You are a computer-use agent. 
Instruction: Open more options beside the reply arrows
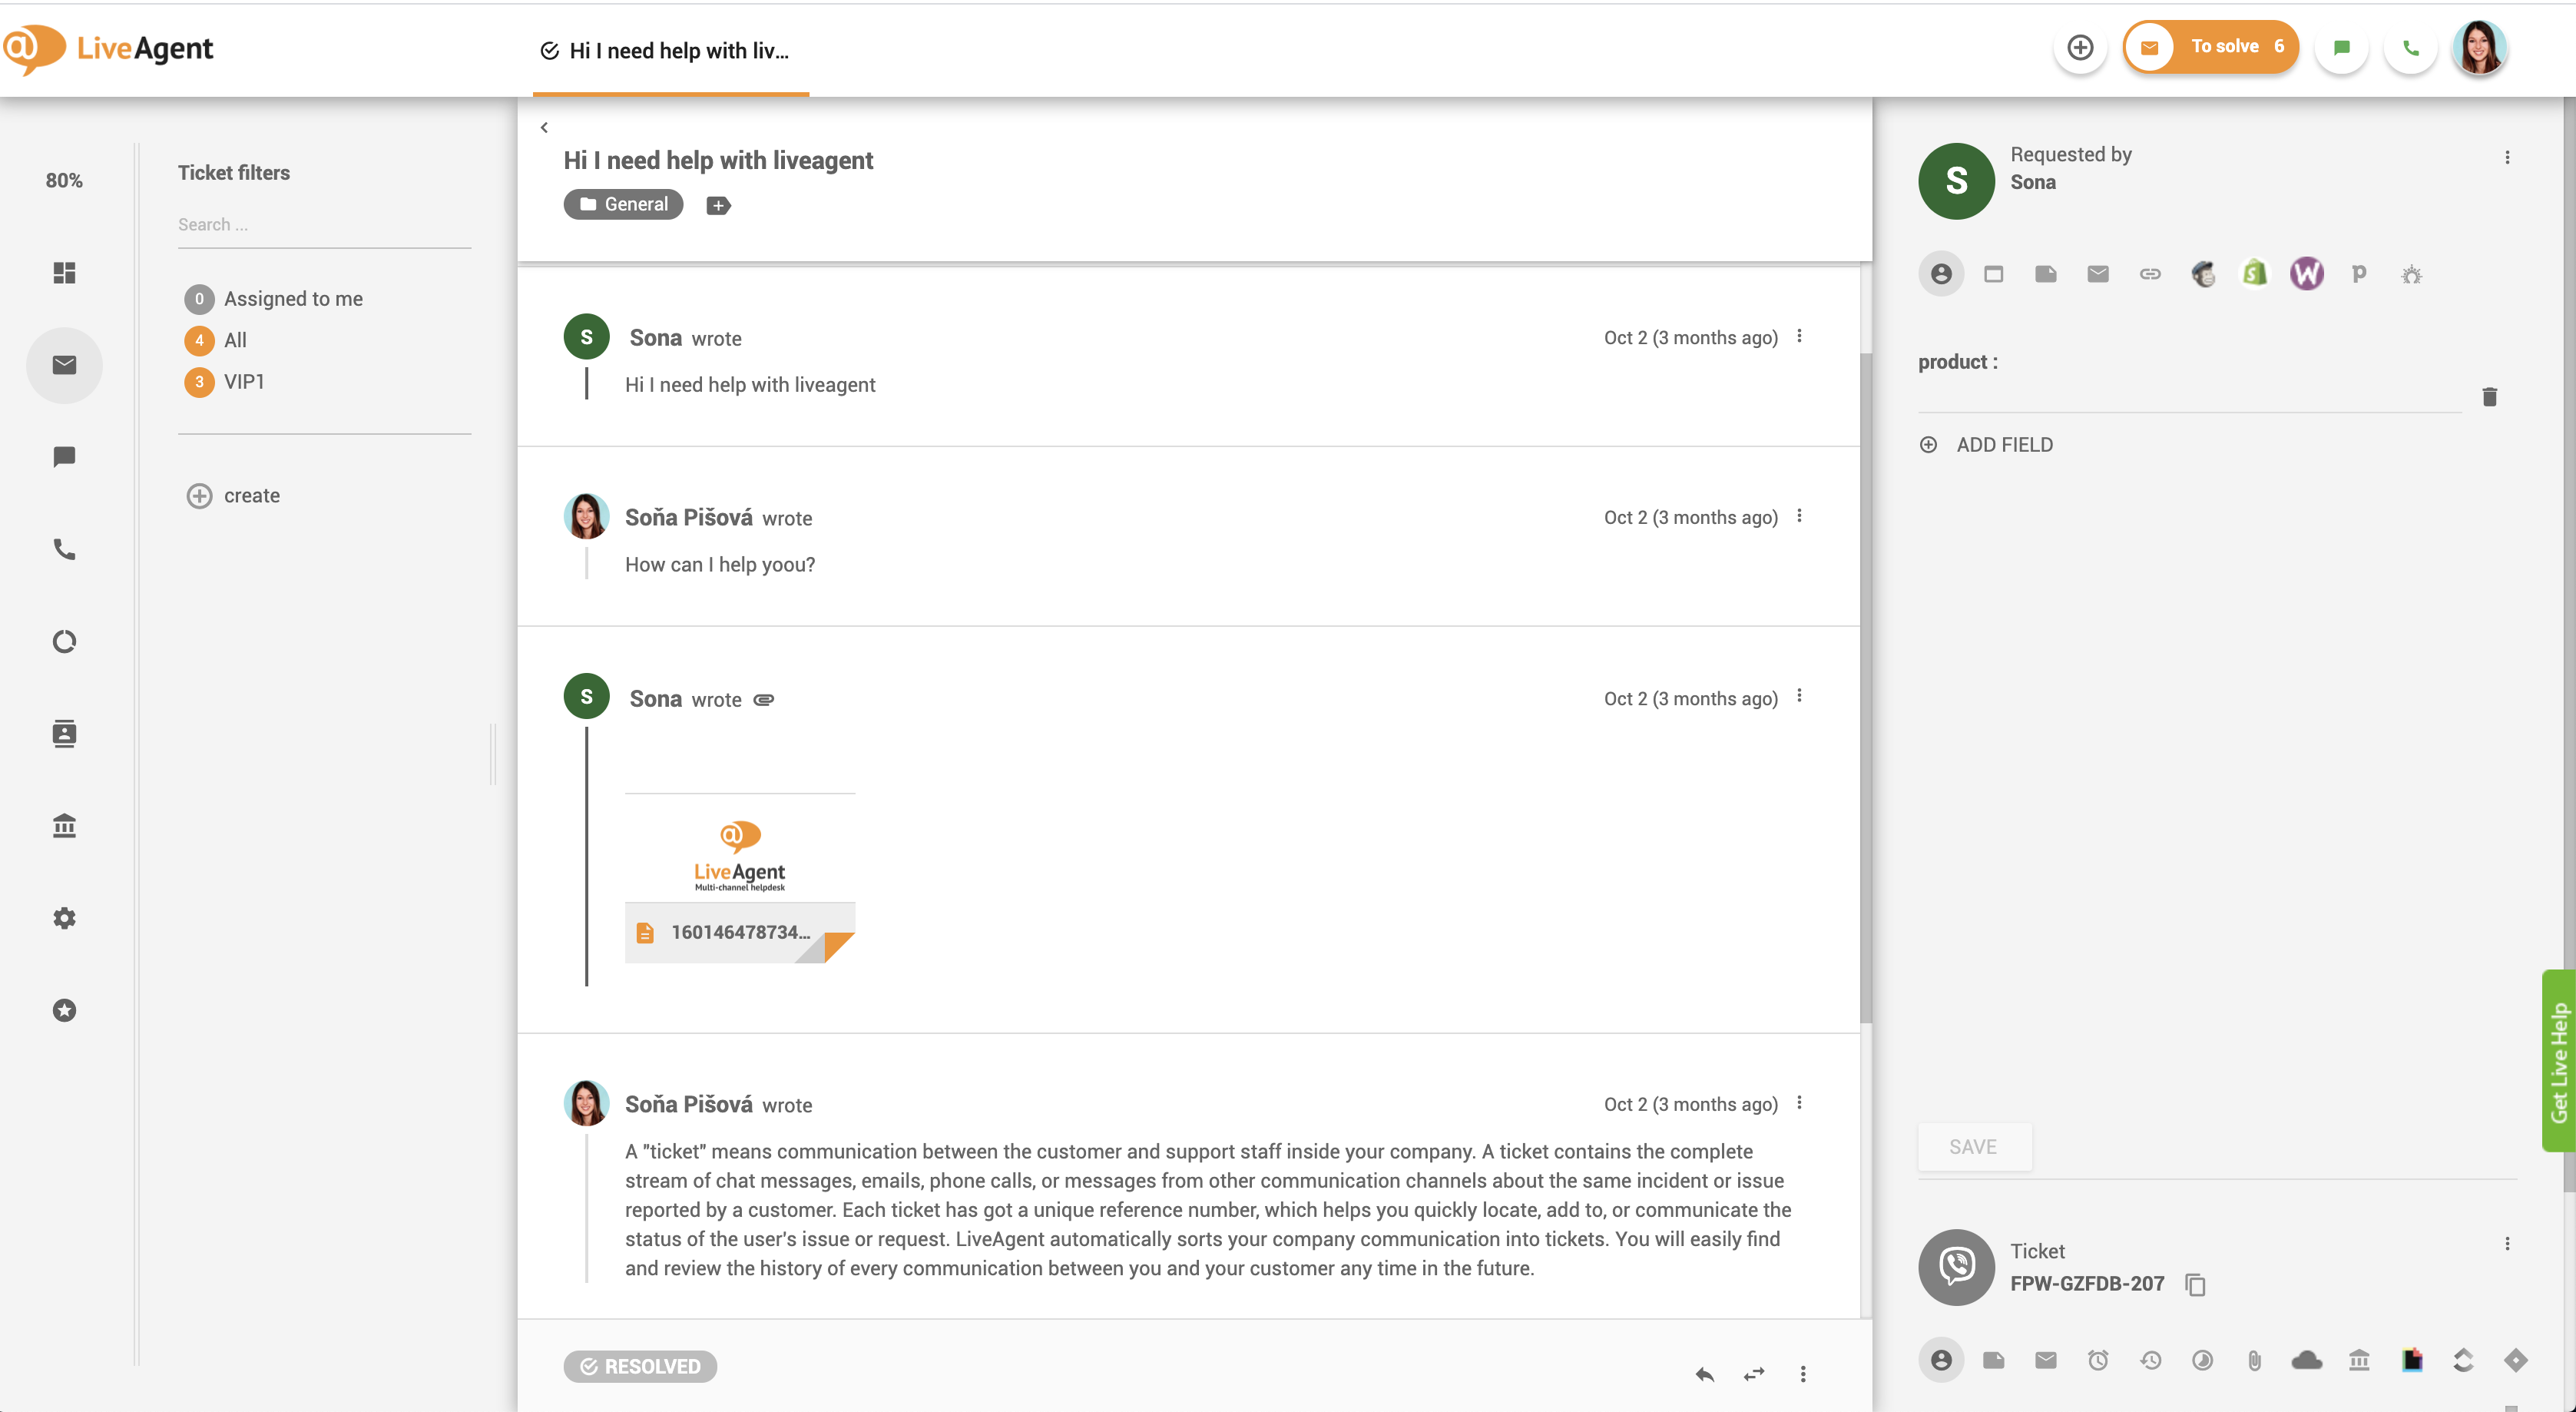[x=1803, y=1374]
